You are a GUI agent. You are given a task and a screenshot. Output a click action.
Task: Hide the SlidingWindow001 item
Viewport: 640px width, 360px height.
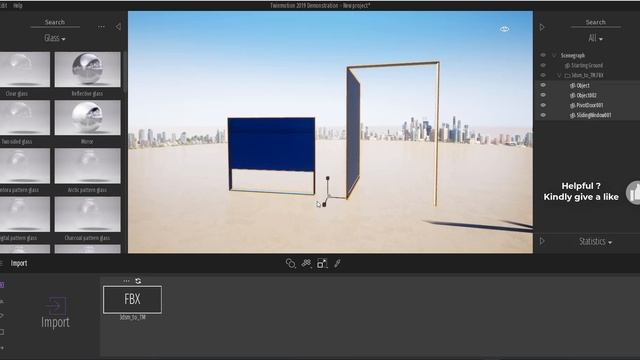tap(543, 115)
